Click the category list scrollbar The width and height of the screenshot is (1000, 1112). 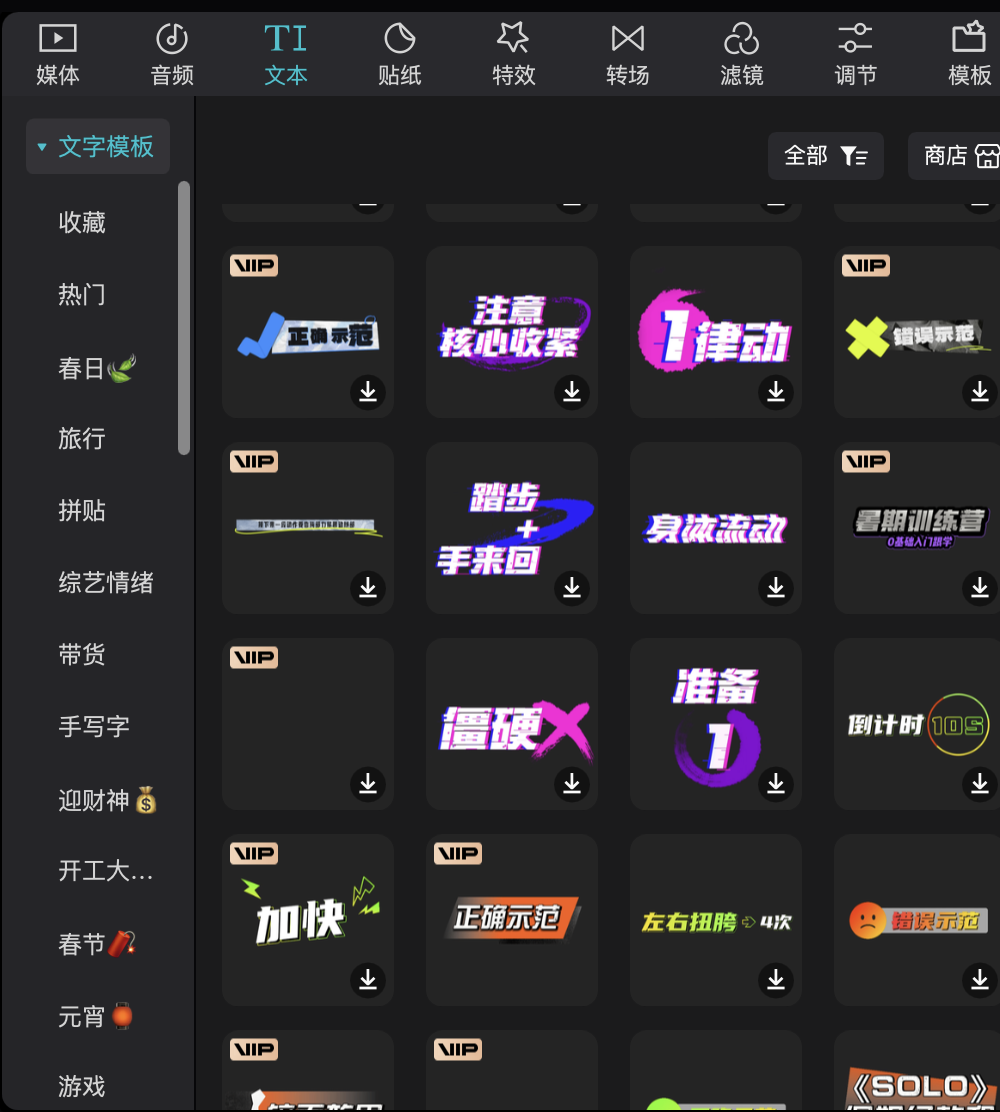coord(184,318)
